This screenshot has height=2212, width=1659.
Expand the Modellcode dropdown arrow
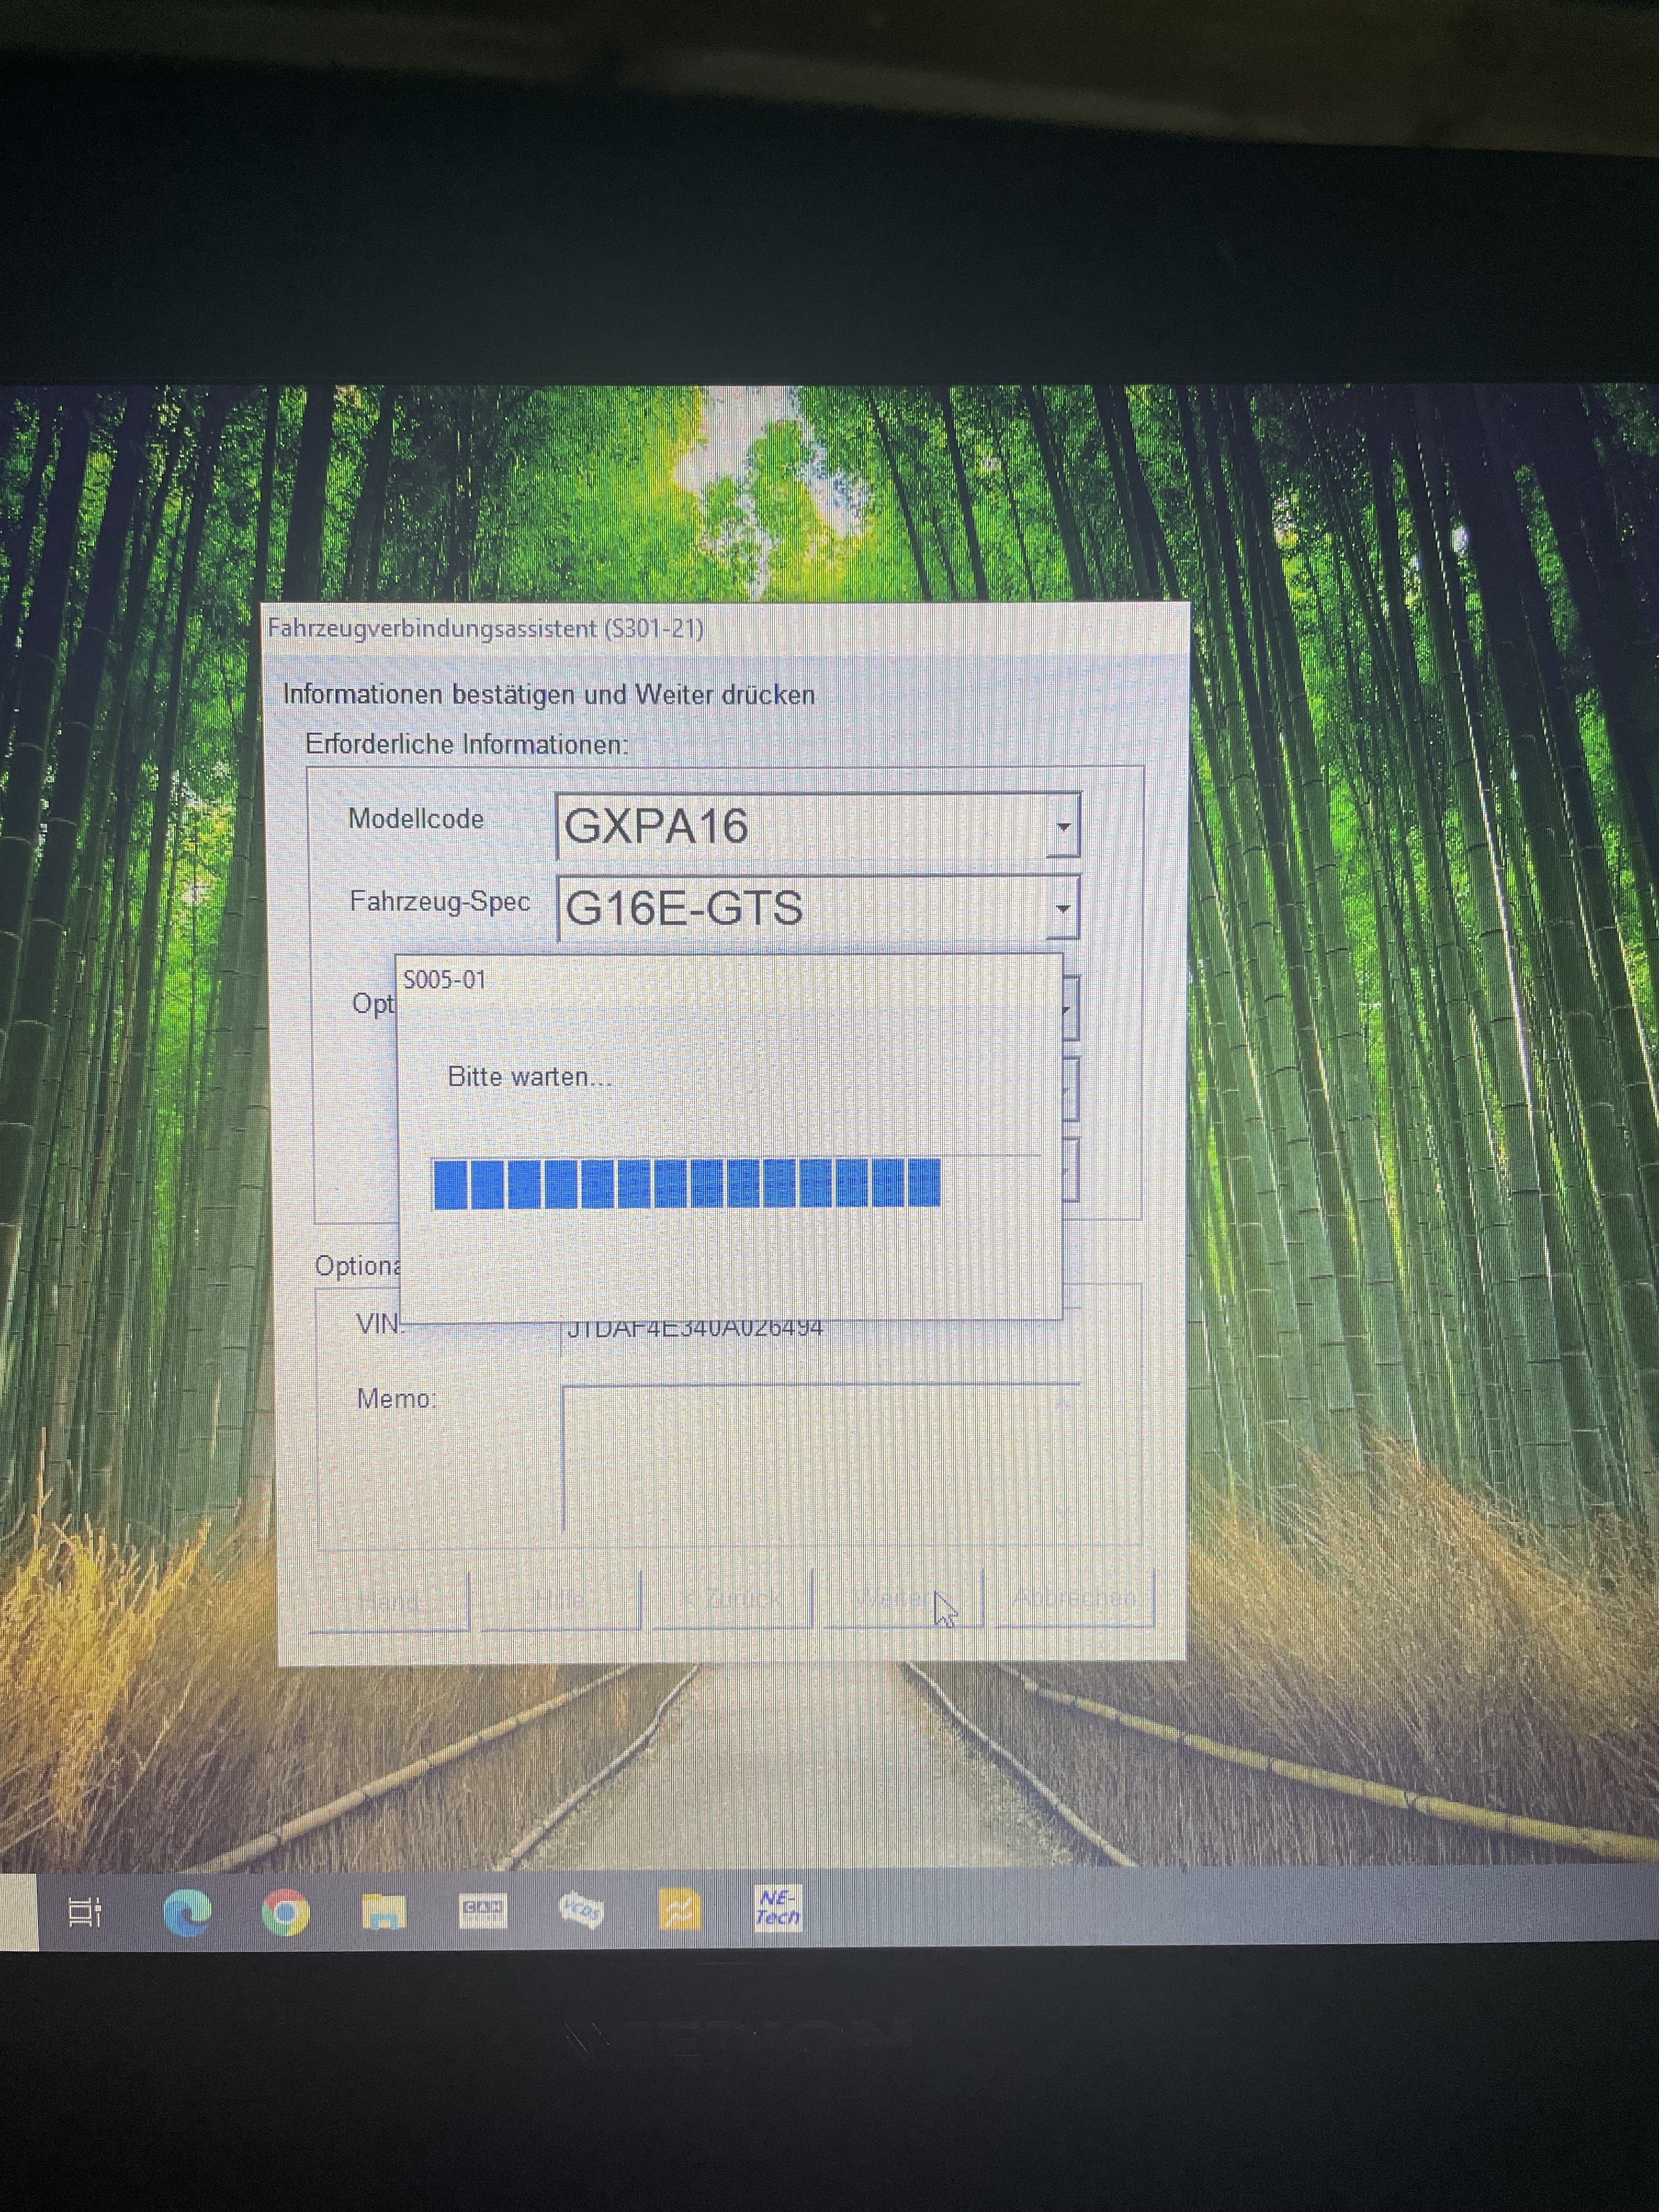point(1063,826)
